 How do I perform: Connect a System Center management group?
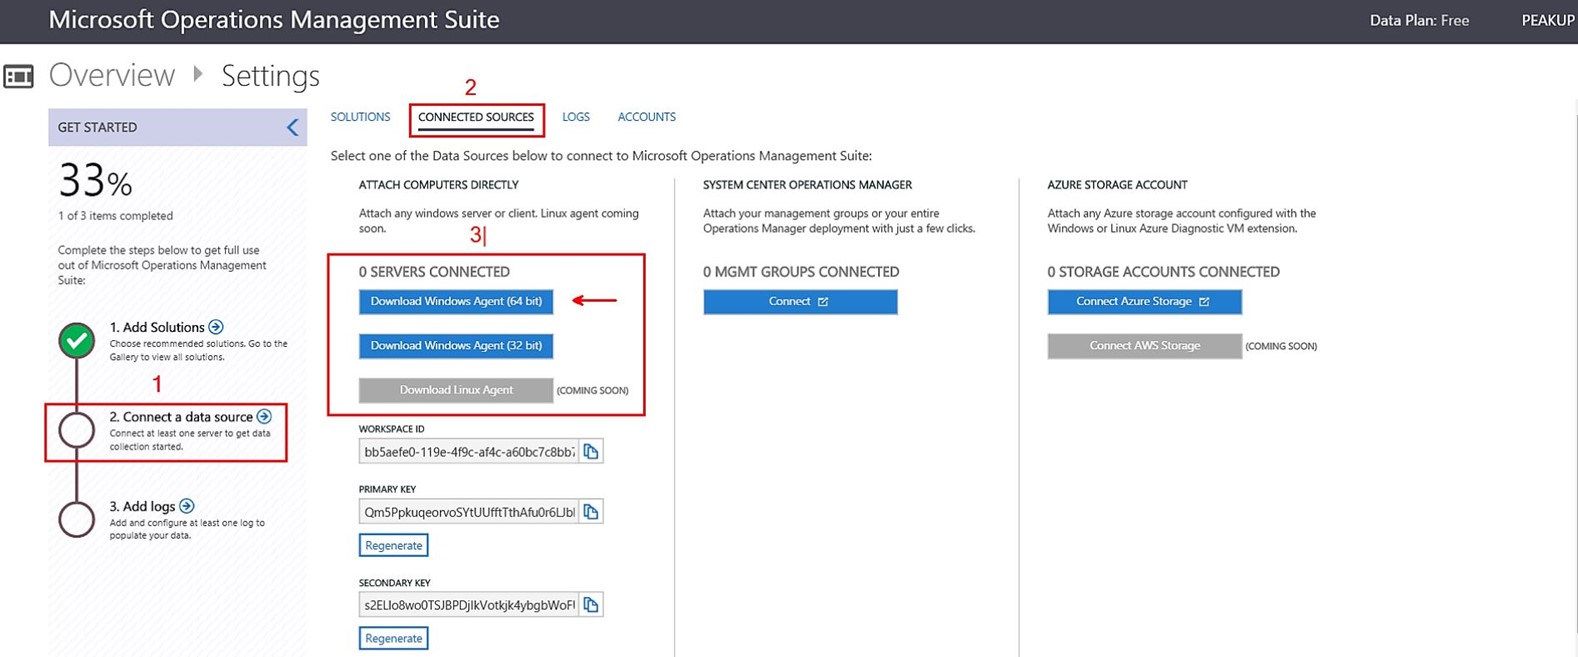coord(800,302)
